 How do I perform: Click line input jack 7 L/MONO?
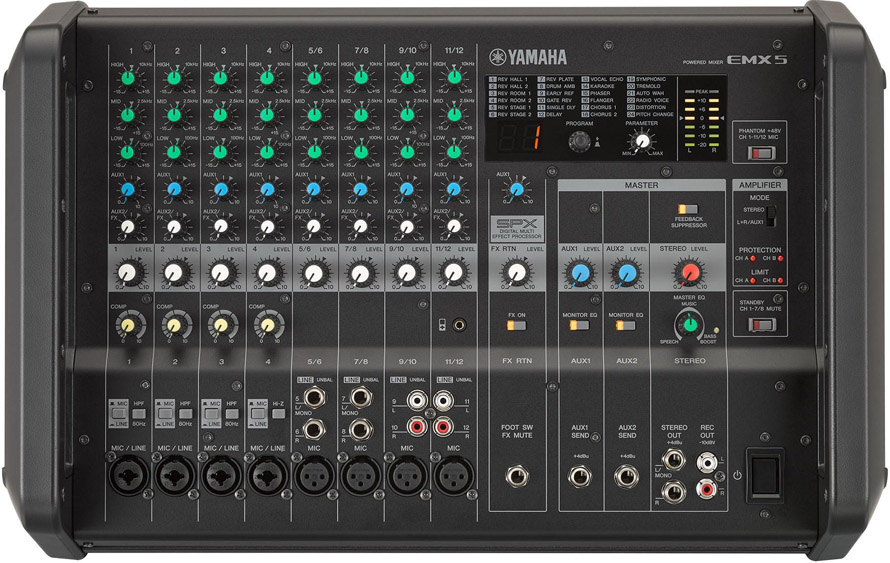(360, 397)
